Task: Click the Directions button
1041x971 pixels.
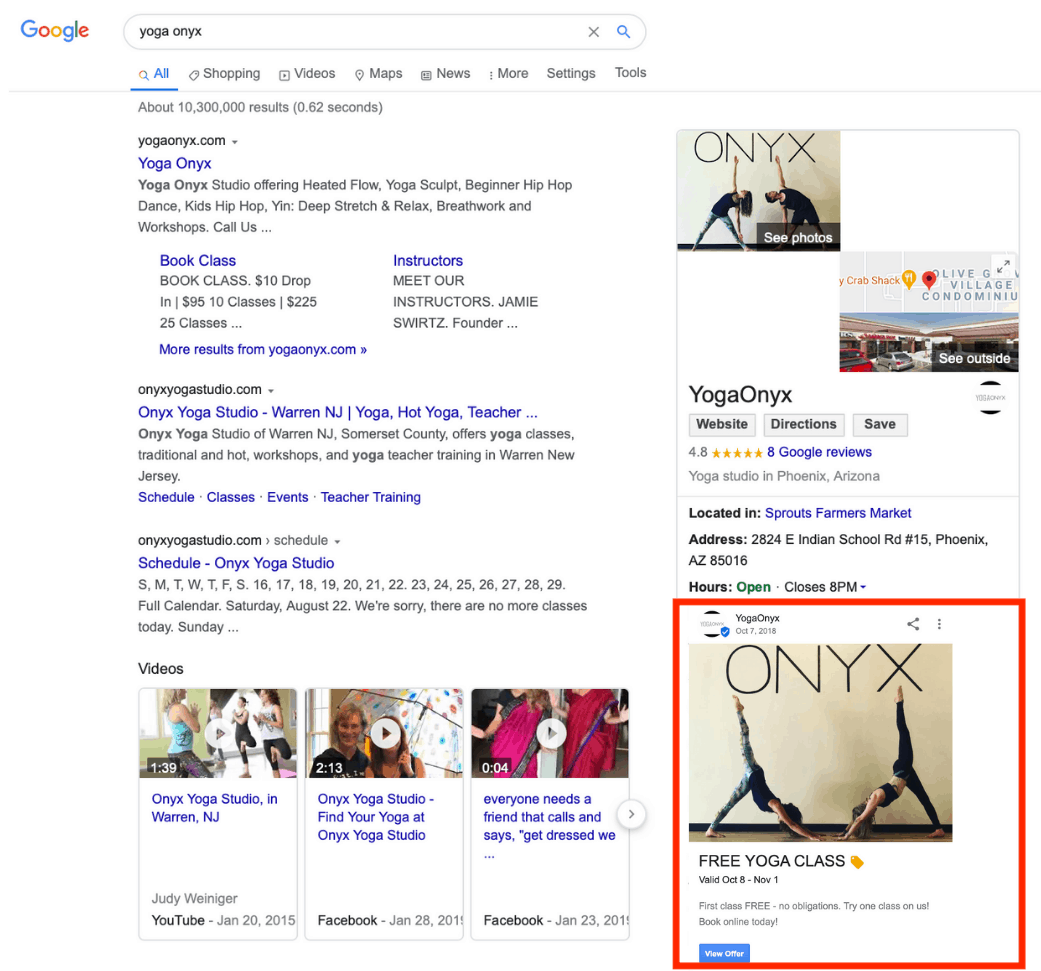Action: (x=803, y=424)
